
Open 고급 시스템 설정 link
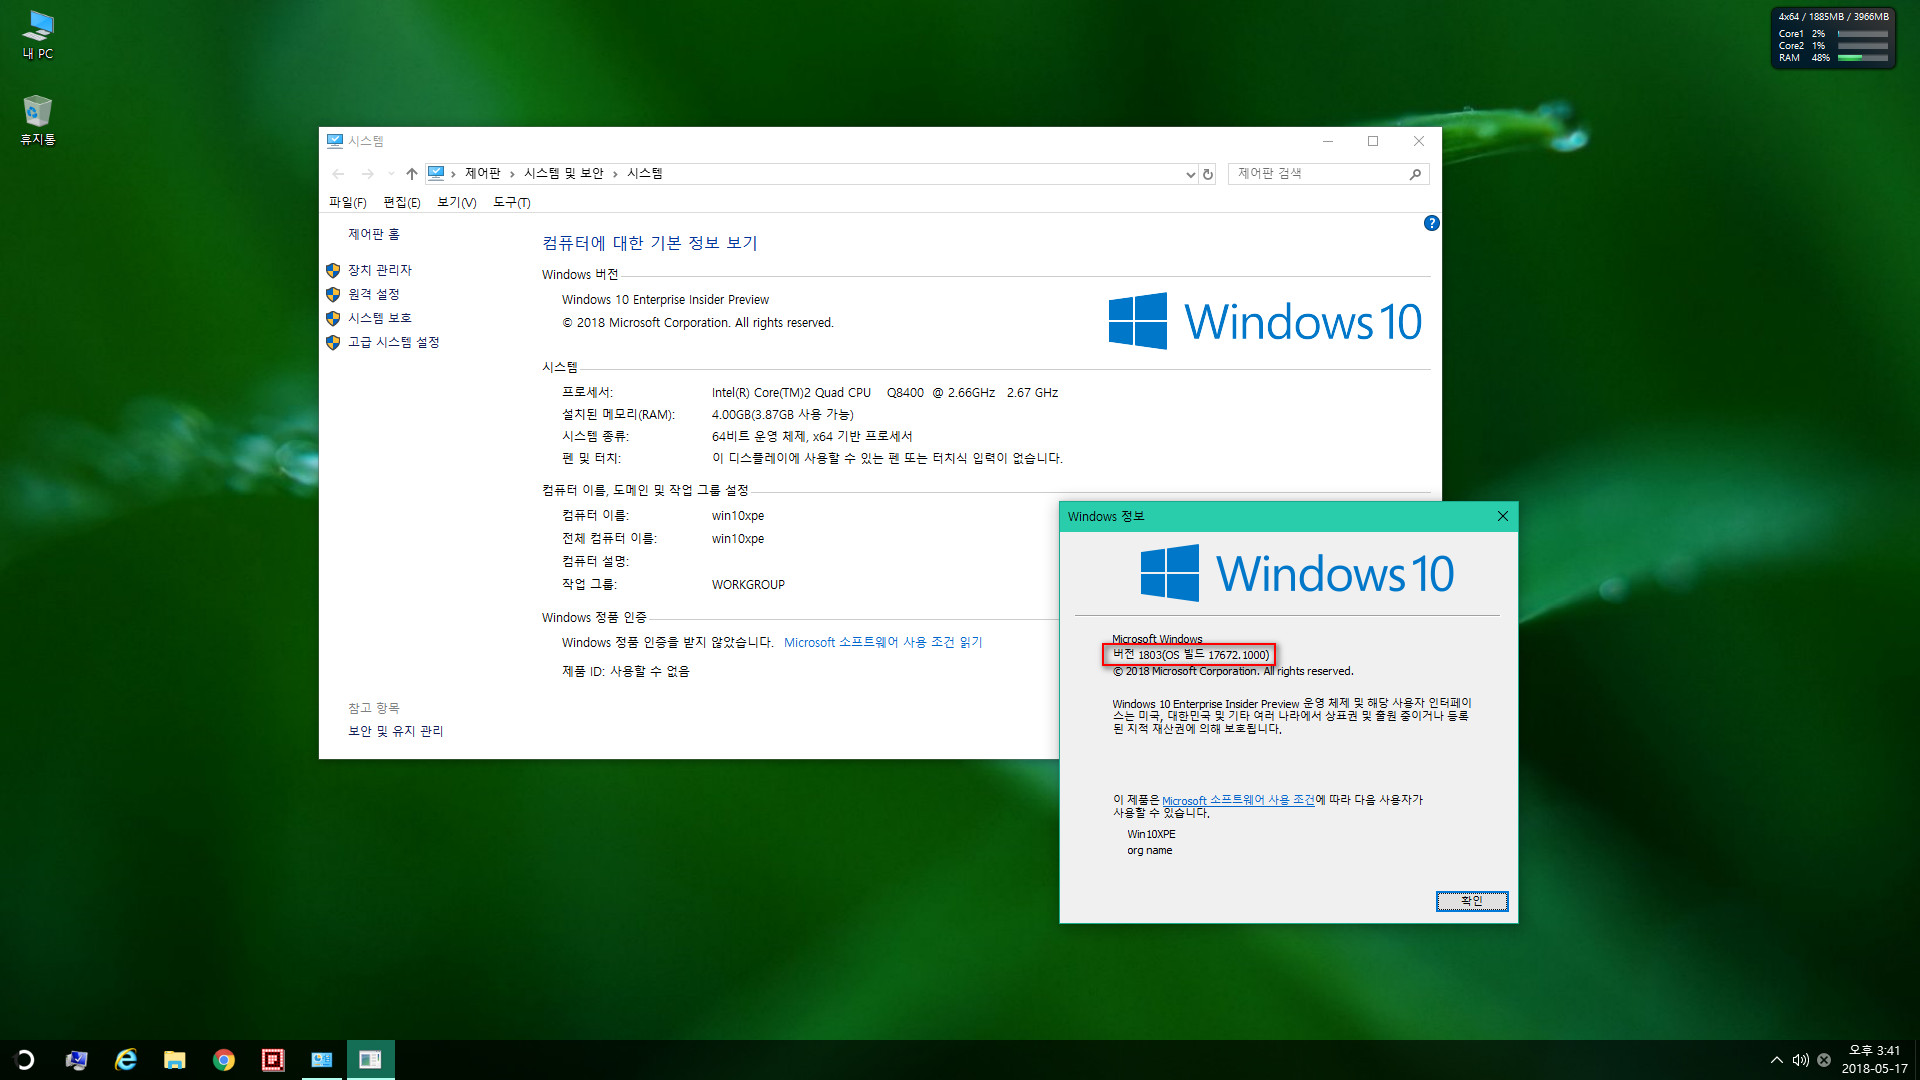click(x=394, y=342)
